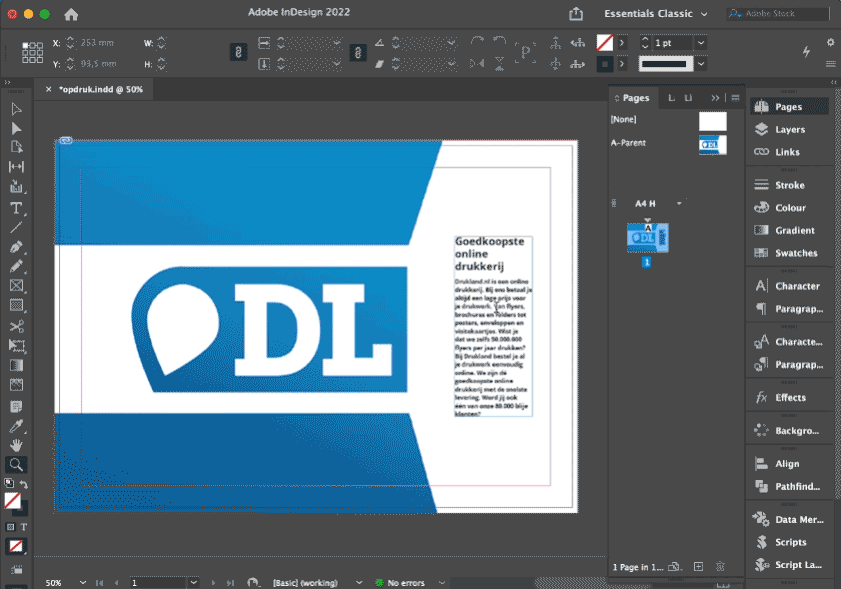Click the Apply None swatch
This screenshot has width=841, height=589.
point(16,547)
